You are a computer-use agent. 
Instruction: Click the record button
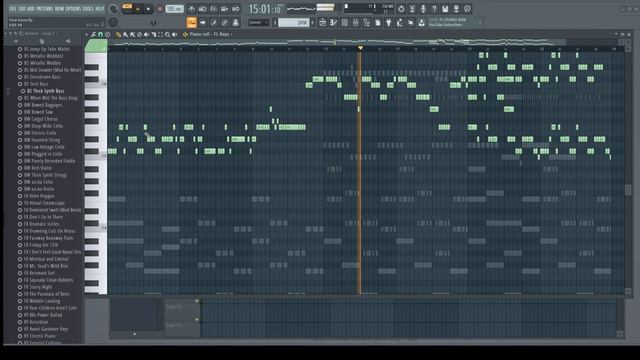pos(160,9)
